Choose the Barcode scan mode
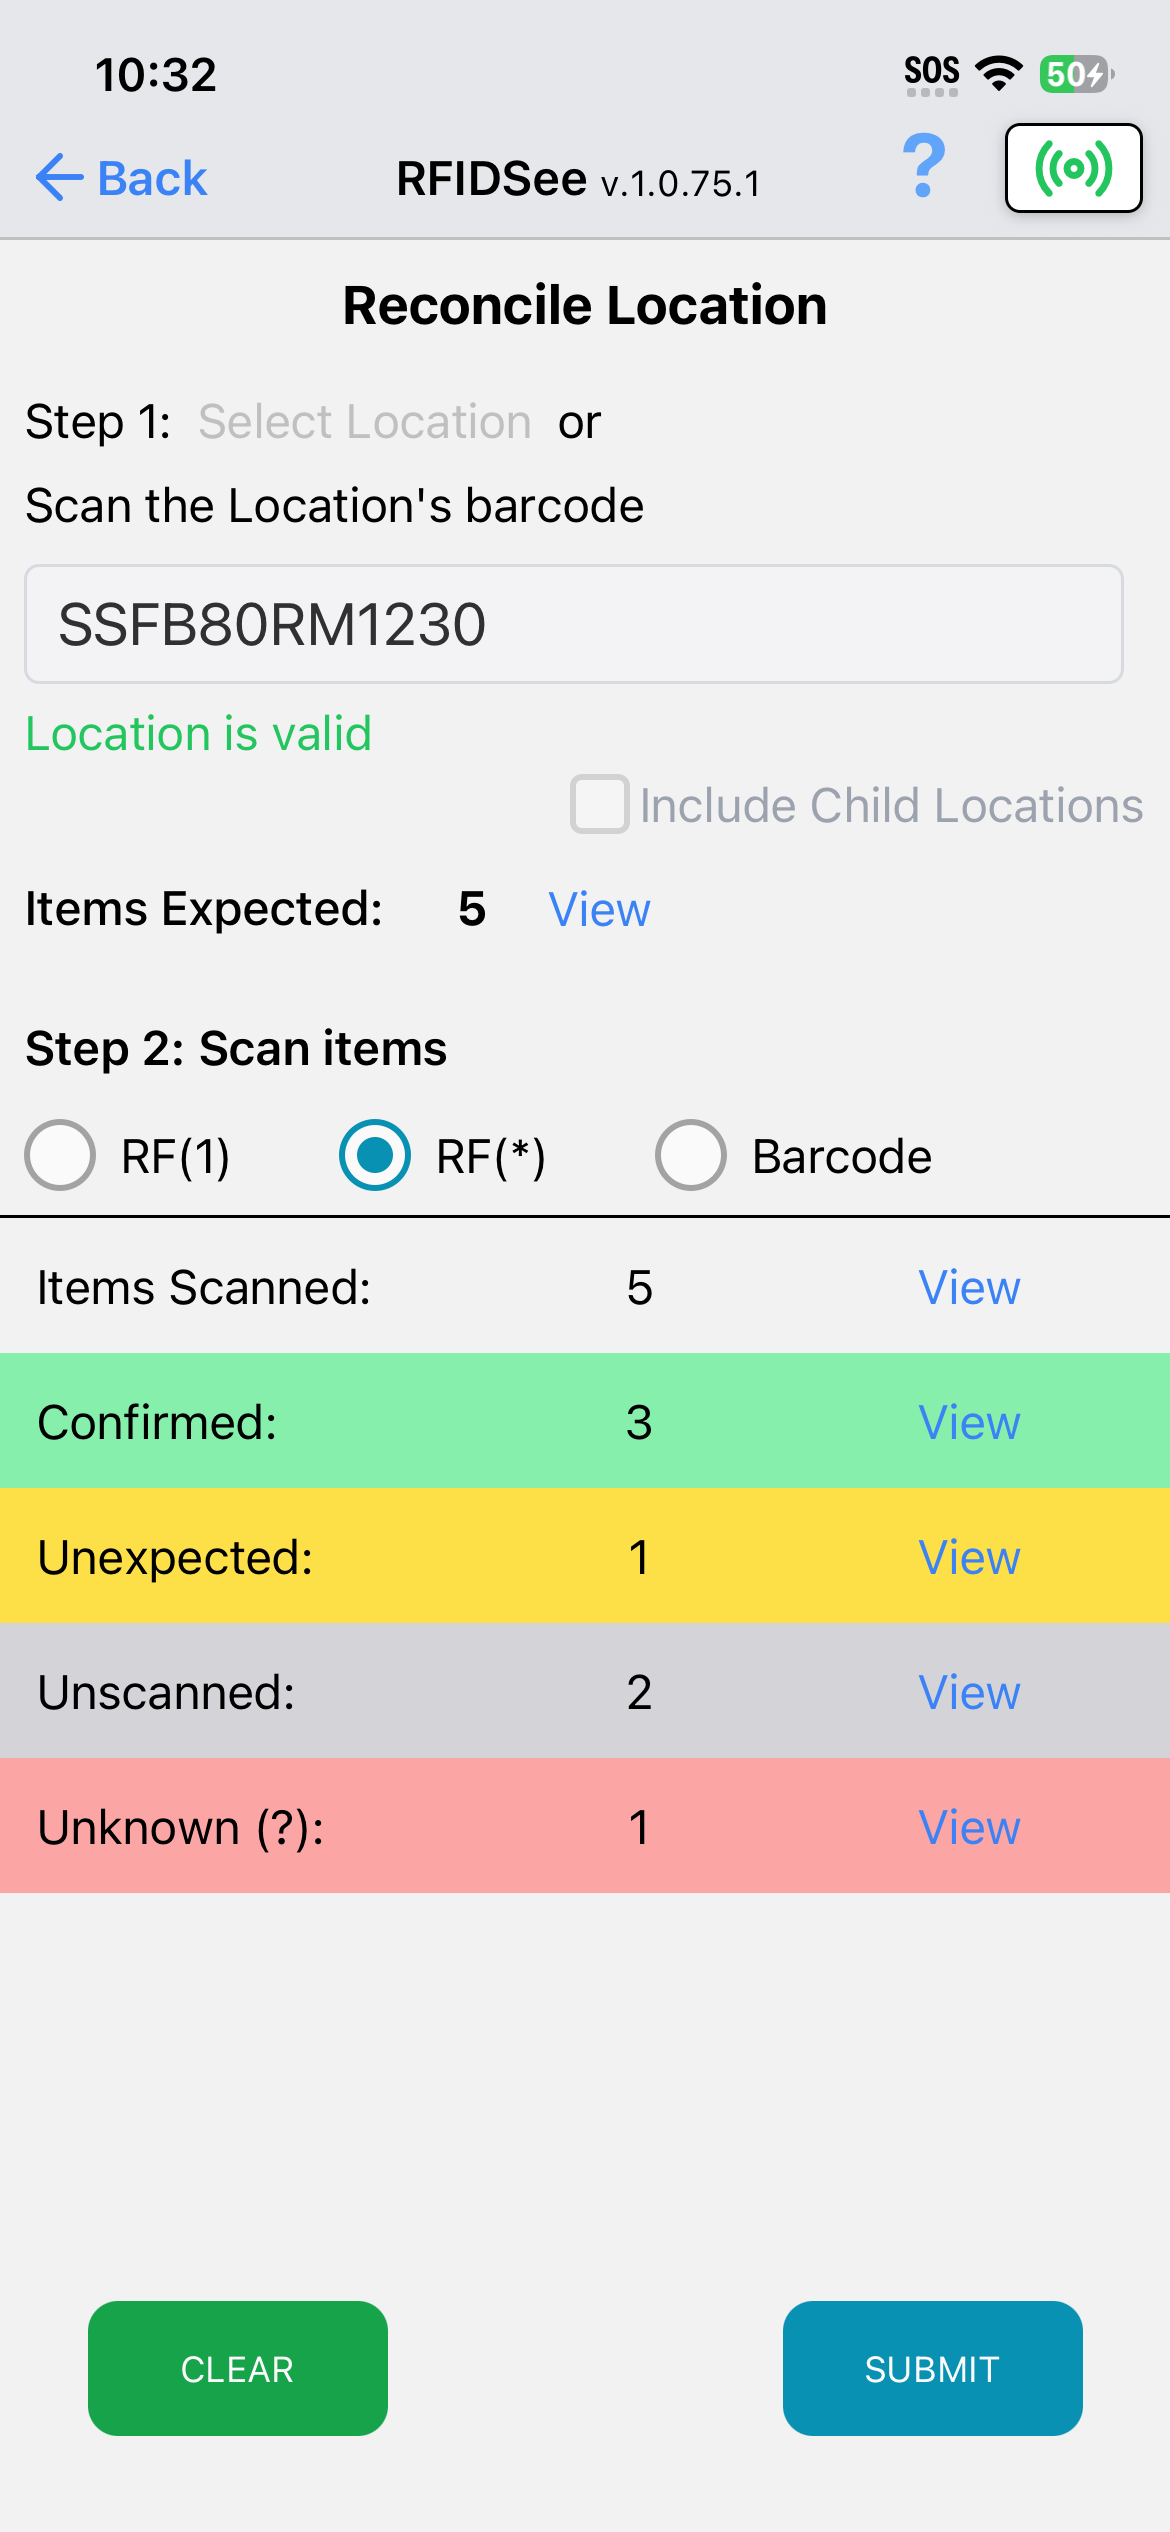1170x2532 pixels. point(691,1156)
